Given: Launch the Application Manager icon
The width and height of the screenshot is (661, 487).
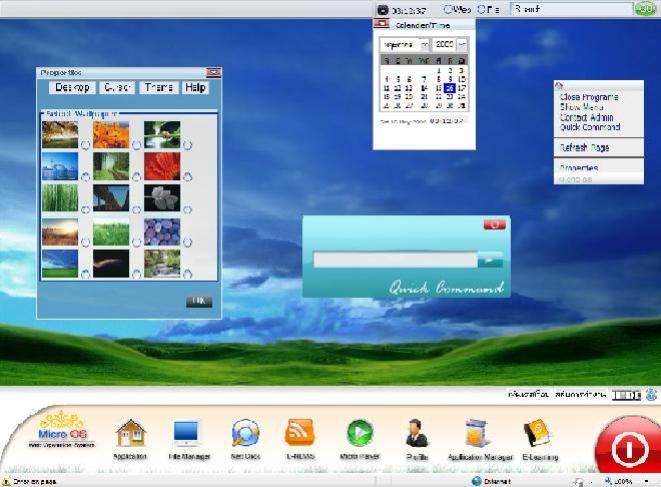Looking at the screenshot, I should click(x=477, y=433).
